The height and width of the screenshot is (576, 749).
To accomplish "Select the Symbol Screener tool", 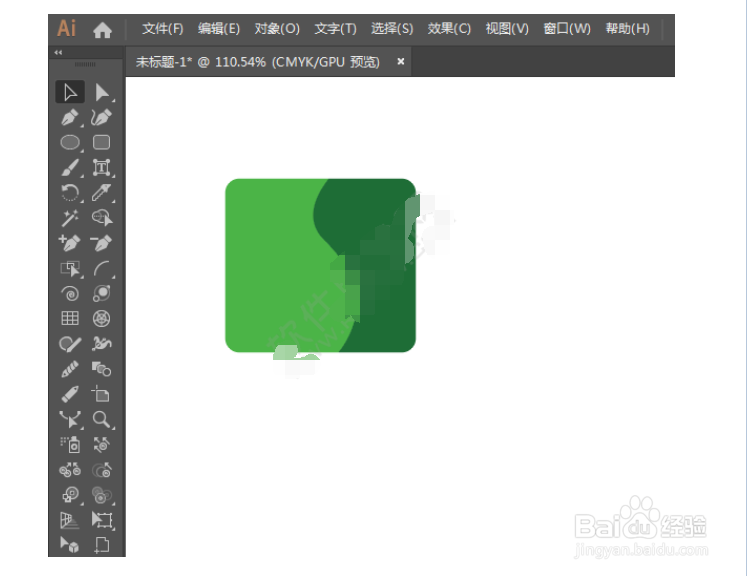I will click(x=102, y=495).
